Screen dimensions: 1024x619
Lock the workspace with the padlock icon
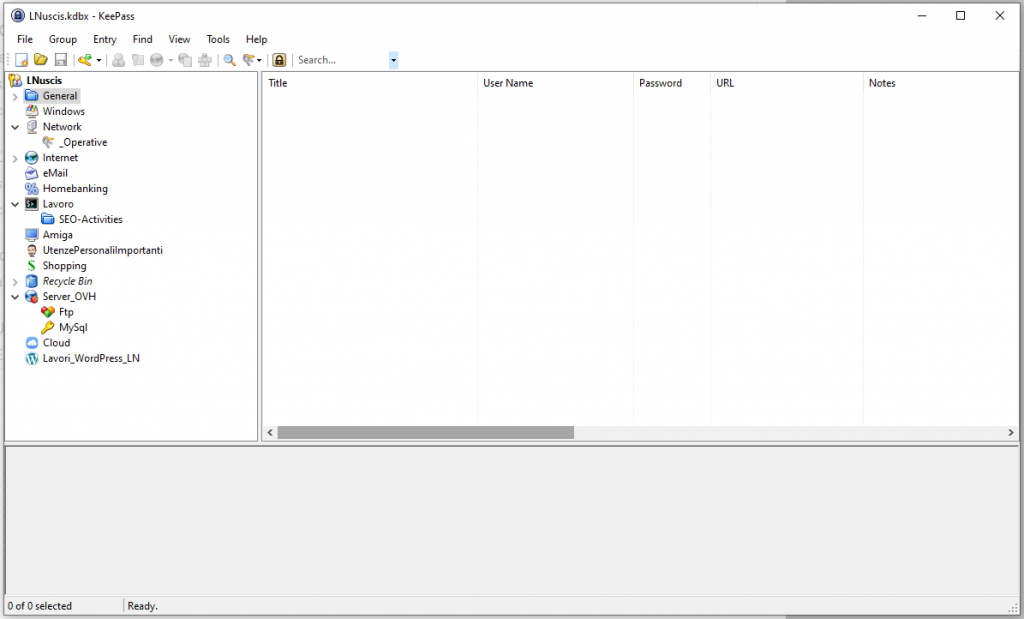tap(280, 60)
